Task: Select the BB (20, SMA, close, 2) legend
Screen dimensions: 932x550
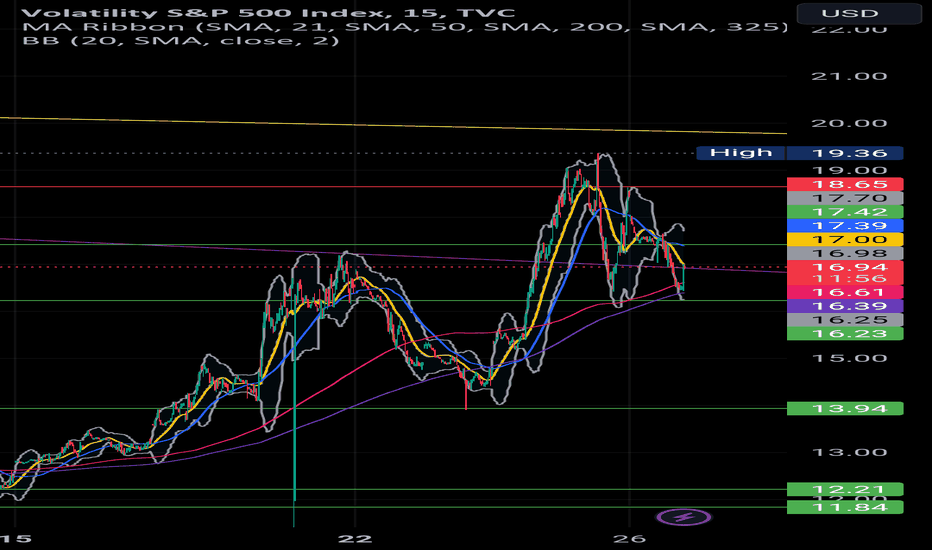Action: (181, 40)
